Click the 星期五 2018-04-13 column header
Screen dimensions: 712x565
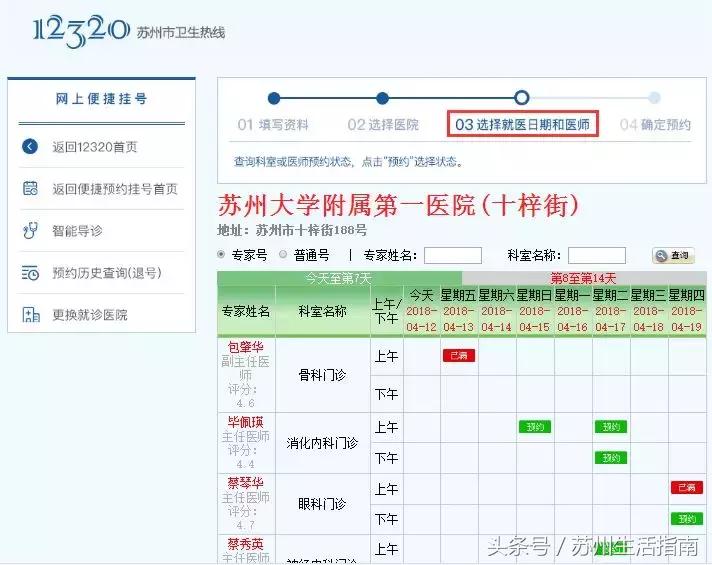click(x=459, y=311)
